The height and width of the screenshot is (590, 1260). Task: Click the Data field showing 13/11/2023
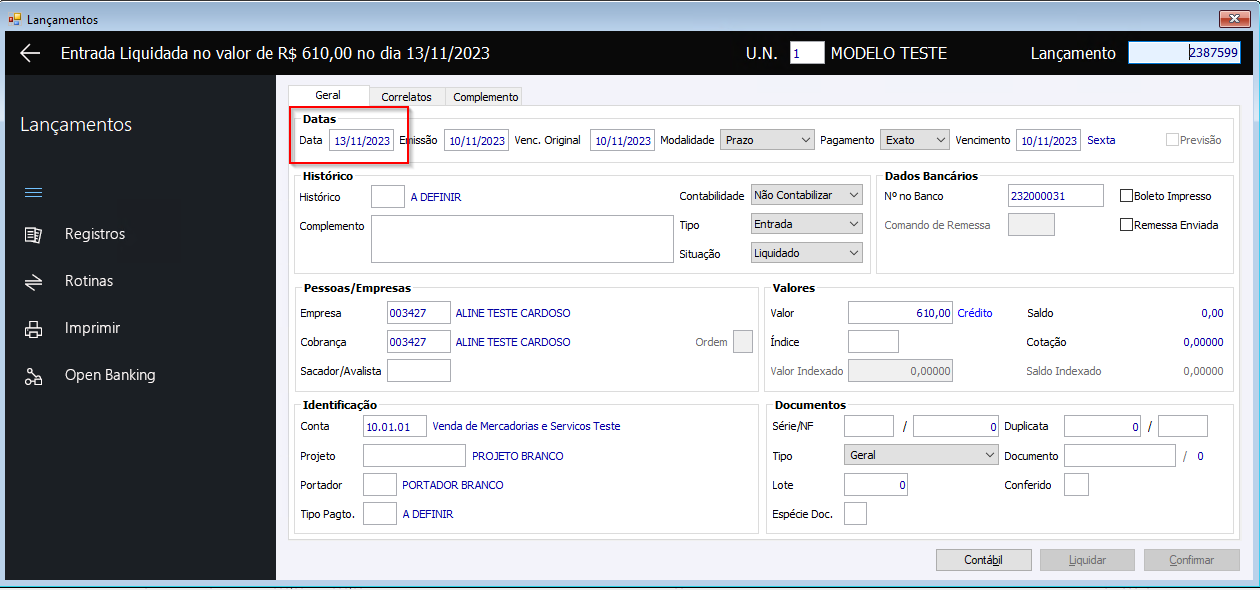pos(362,141)
